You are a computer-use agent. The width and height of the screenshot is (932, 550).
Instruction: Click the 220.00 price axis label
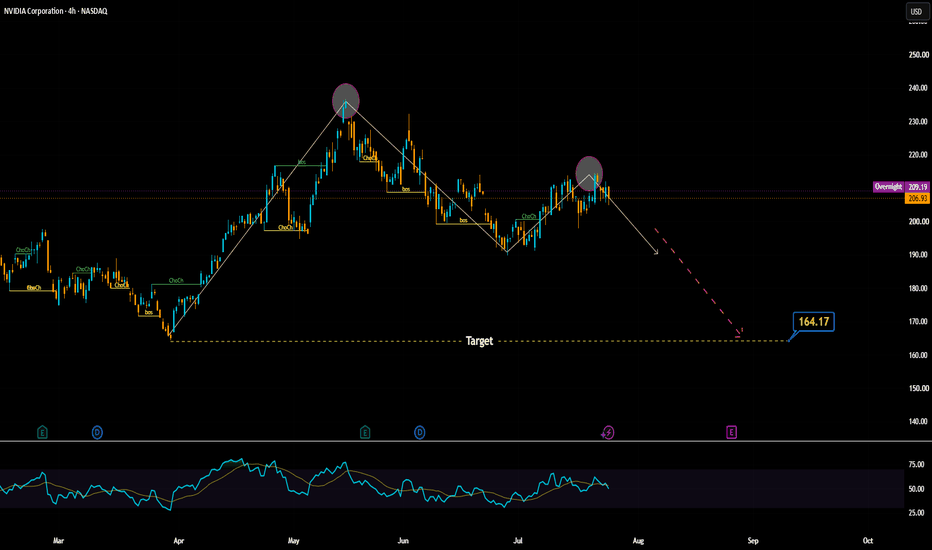tap(918, 155)
